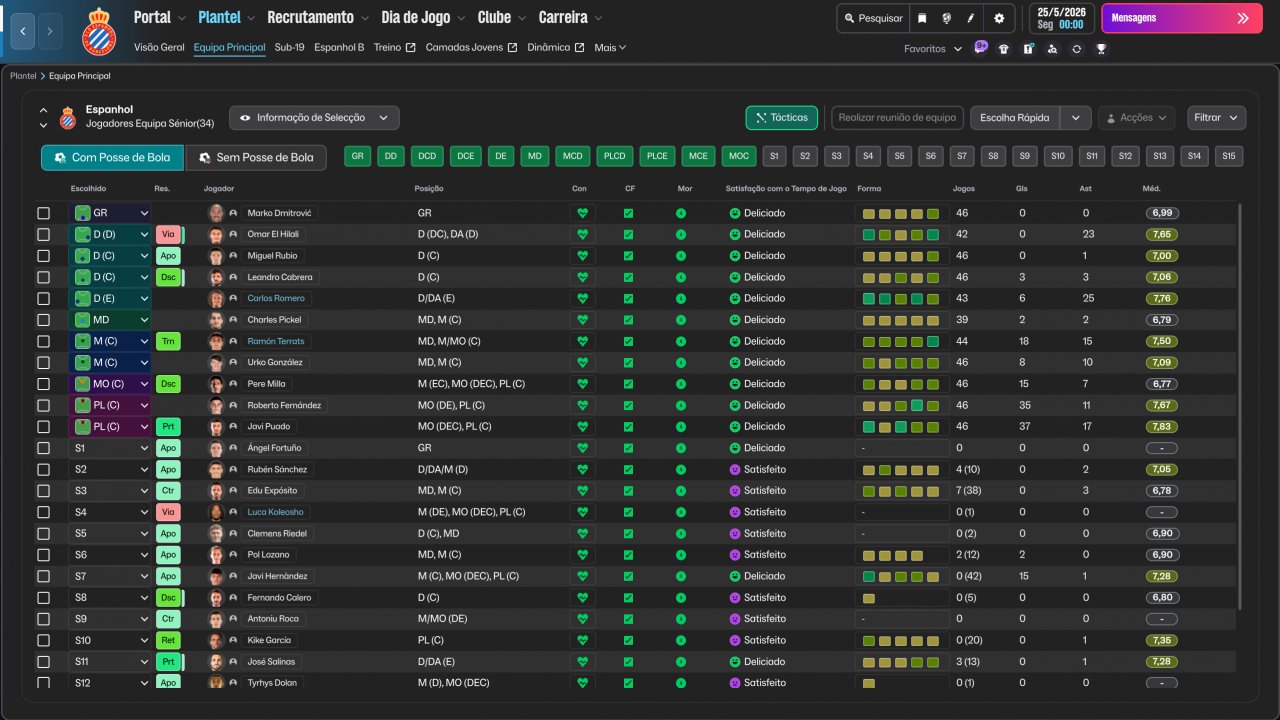This screenshot has height=720, width=1280.
Task: Click the pencil edit icon
Action: pyautogui.click(x=971, y=18)
